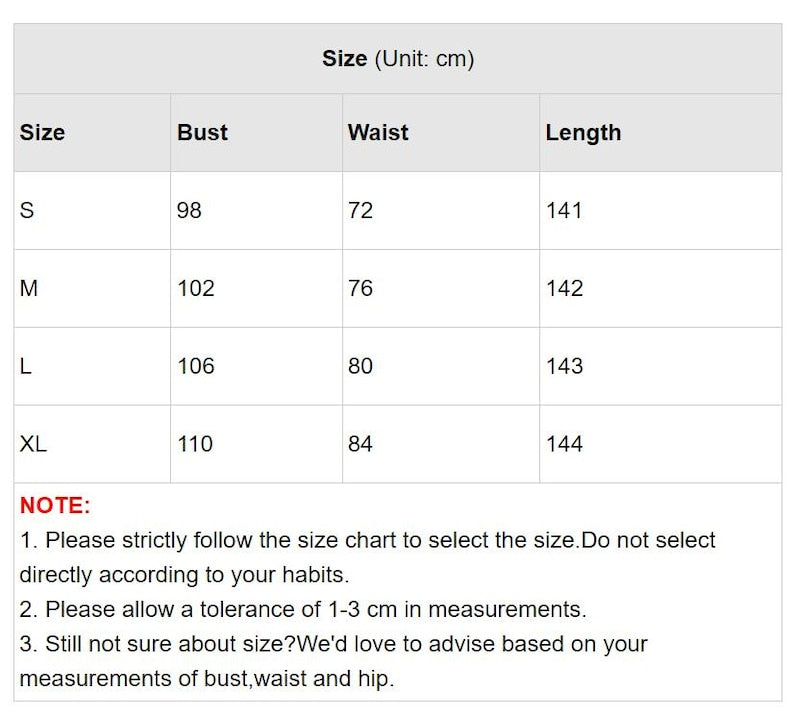Select the Bust column header
Screen dimensions: 794x716
point(202,133)
